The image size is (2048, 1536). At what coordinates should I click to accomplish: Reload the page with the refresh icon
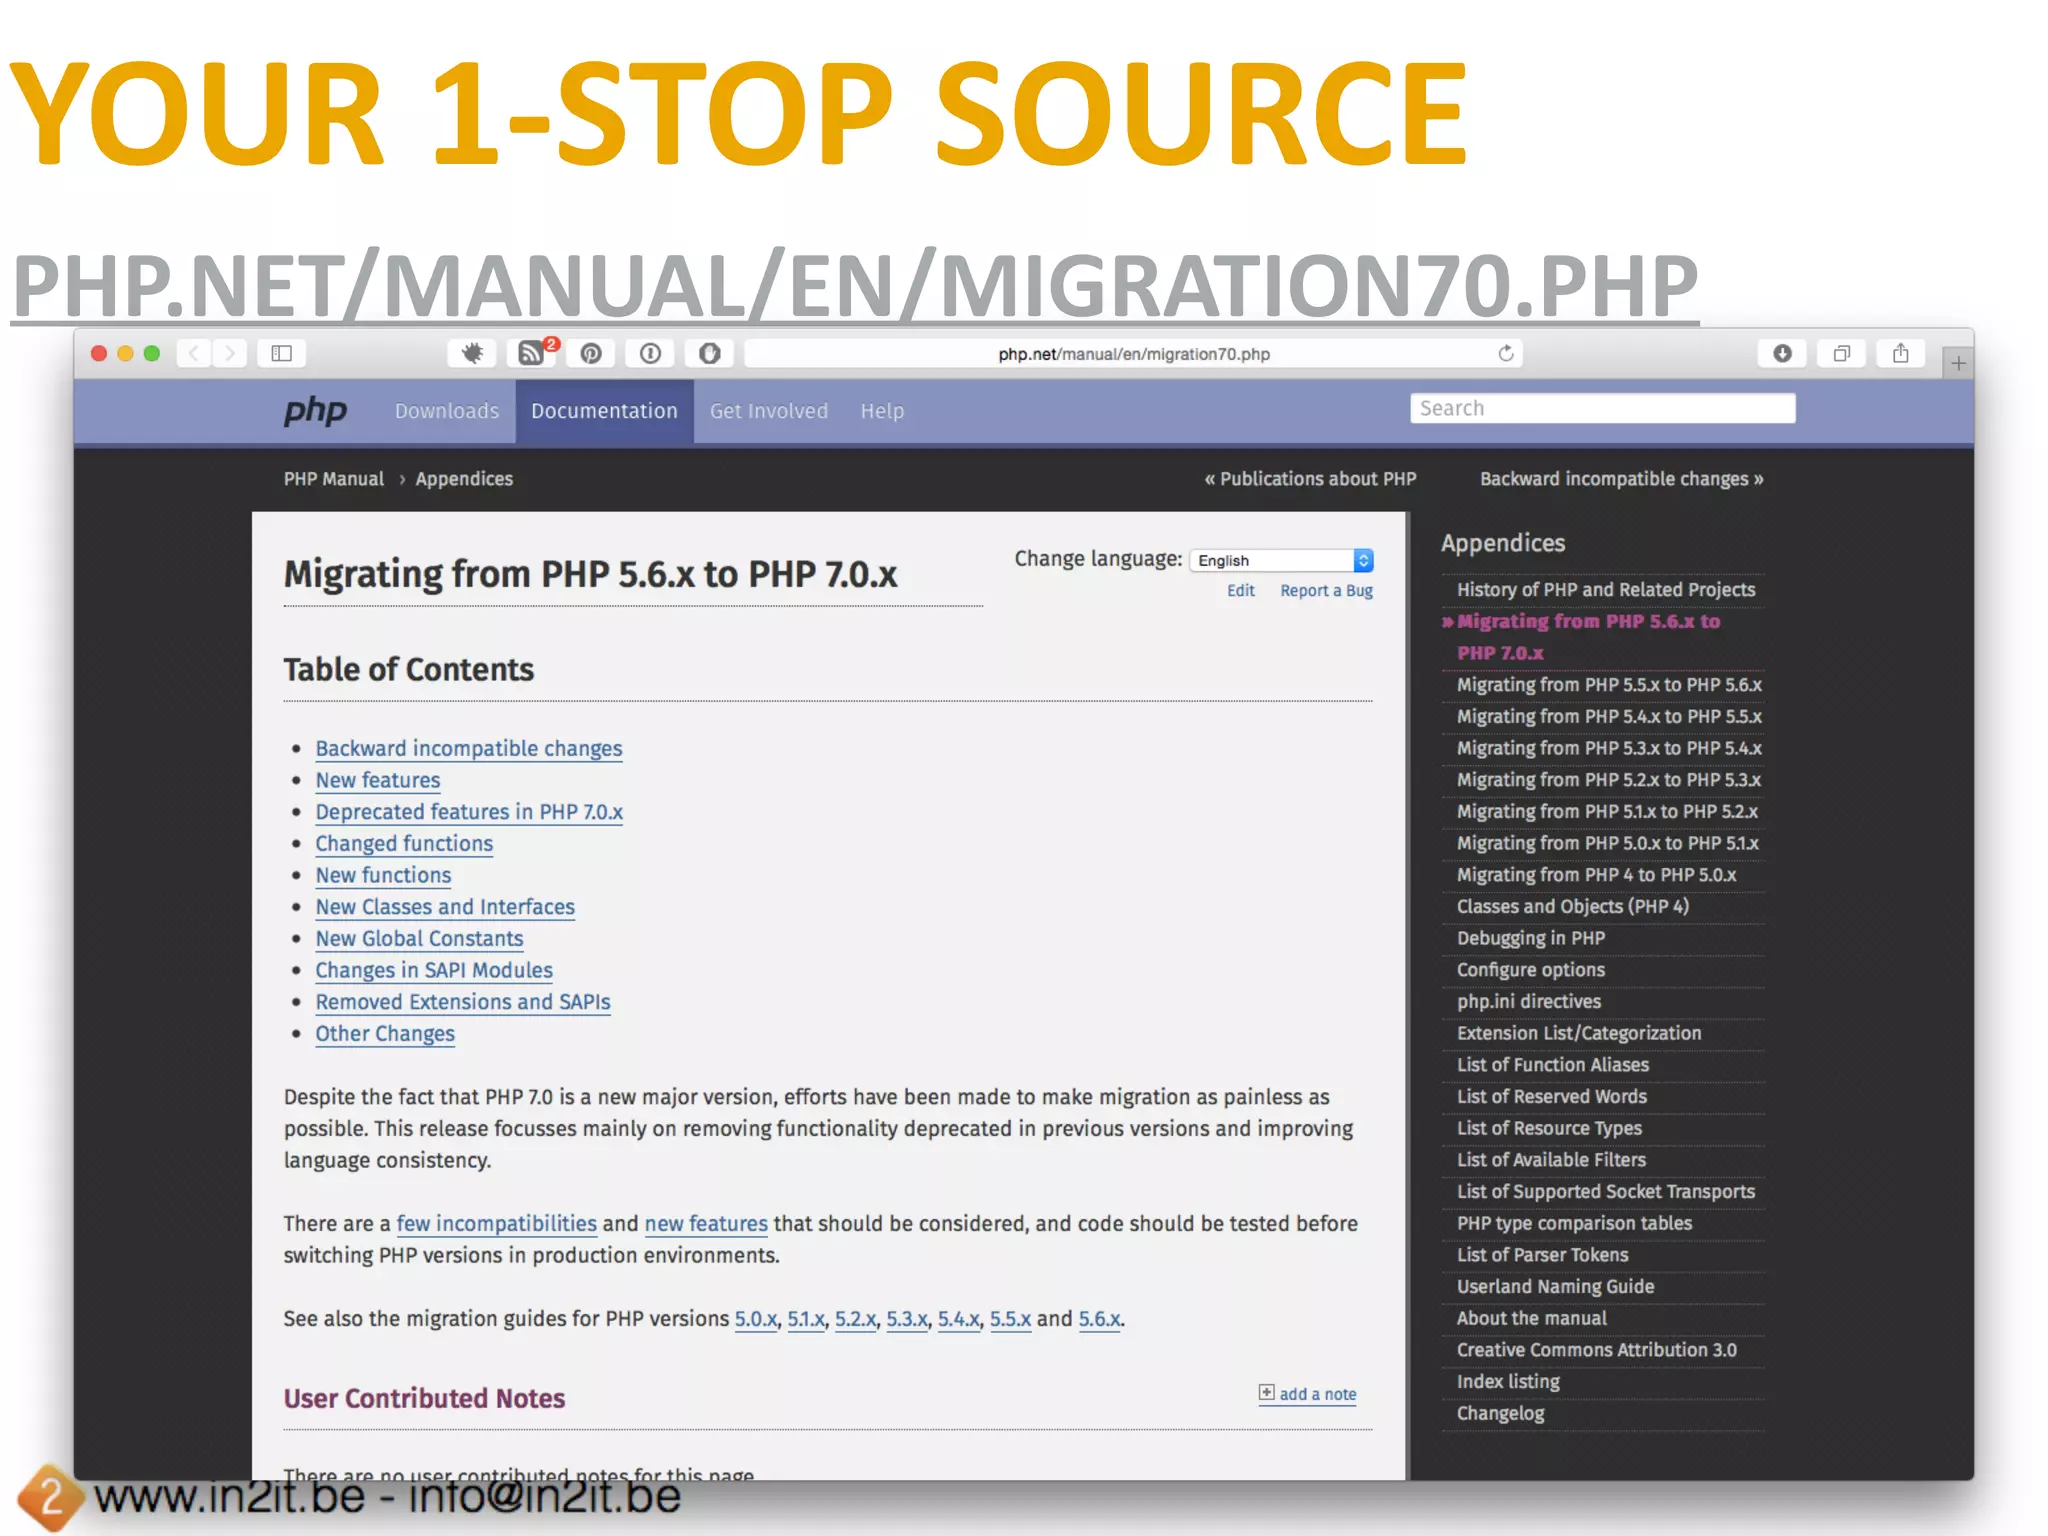point(1506,354)
